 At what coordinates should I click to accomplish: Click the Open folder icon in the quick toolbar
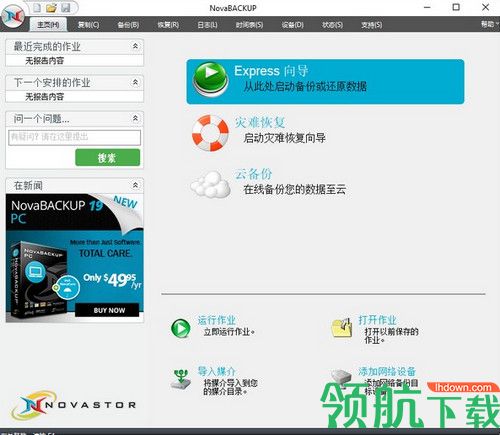(51, 8)
